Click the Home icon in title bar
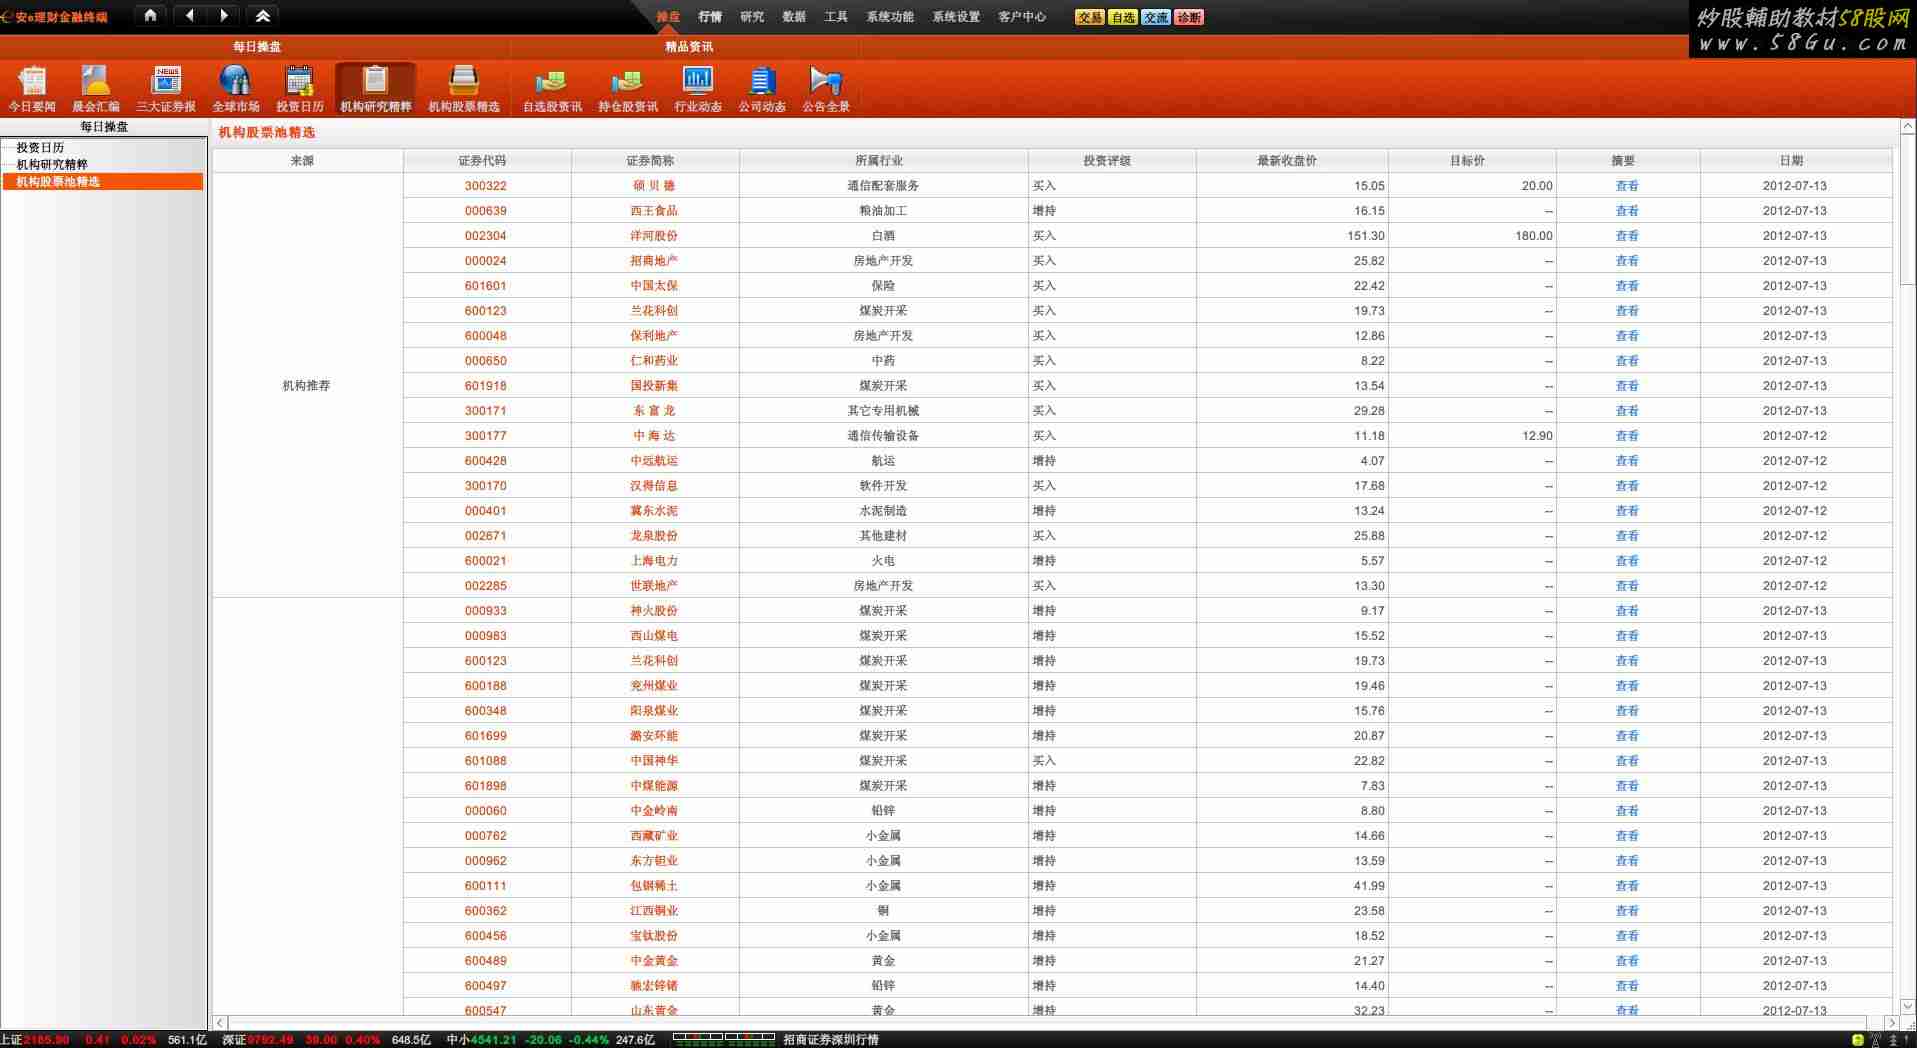The height and width of the screenshot is (1048, 1917). coord(150,15)
